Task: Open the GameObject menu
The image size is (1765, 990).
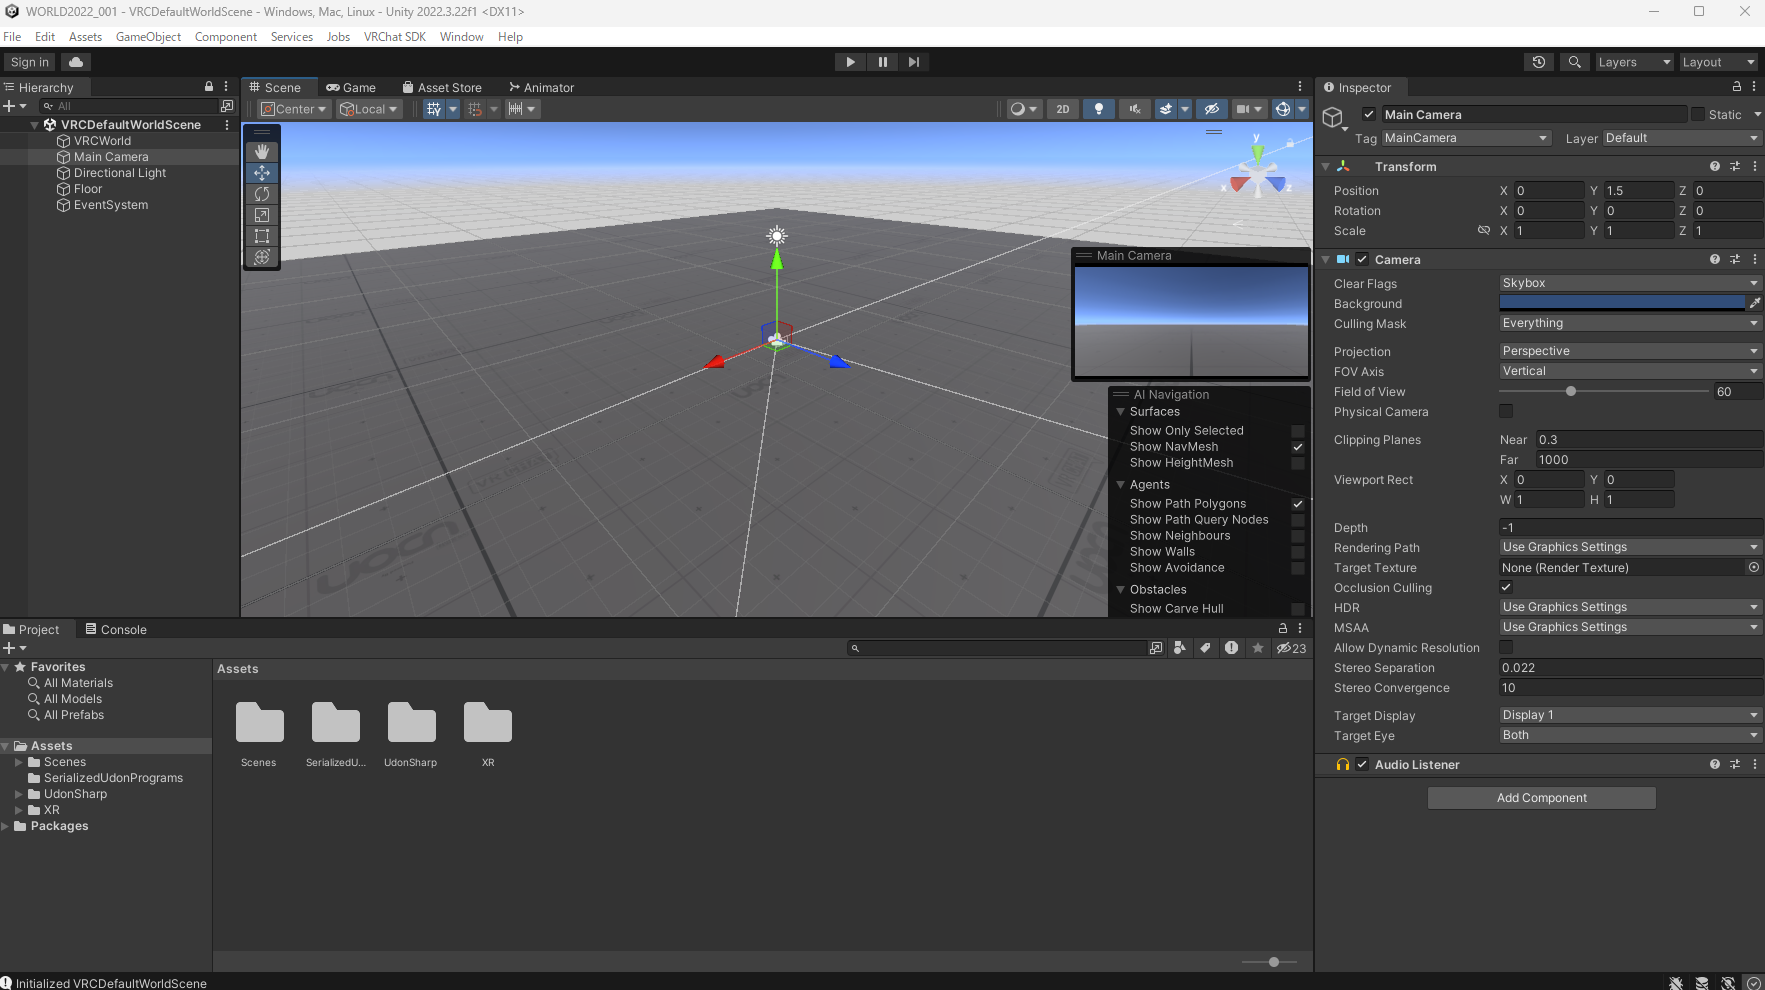Action: click(148, 37)
